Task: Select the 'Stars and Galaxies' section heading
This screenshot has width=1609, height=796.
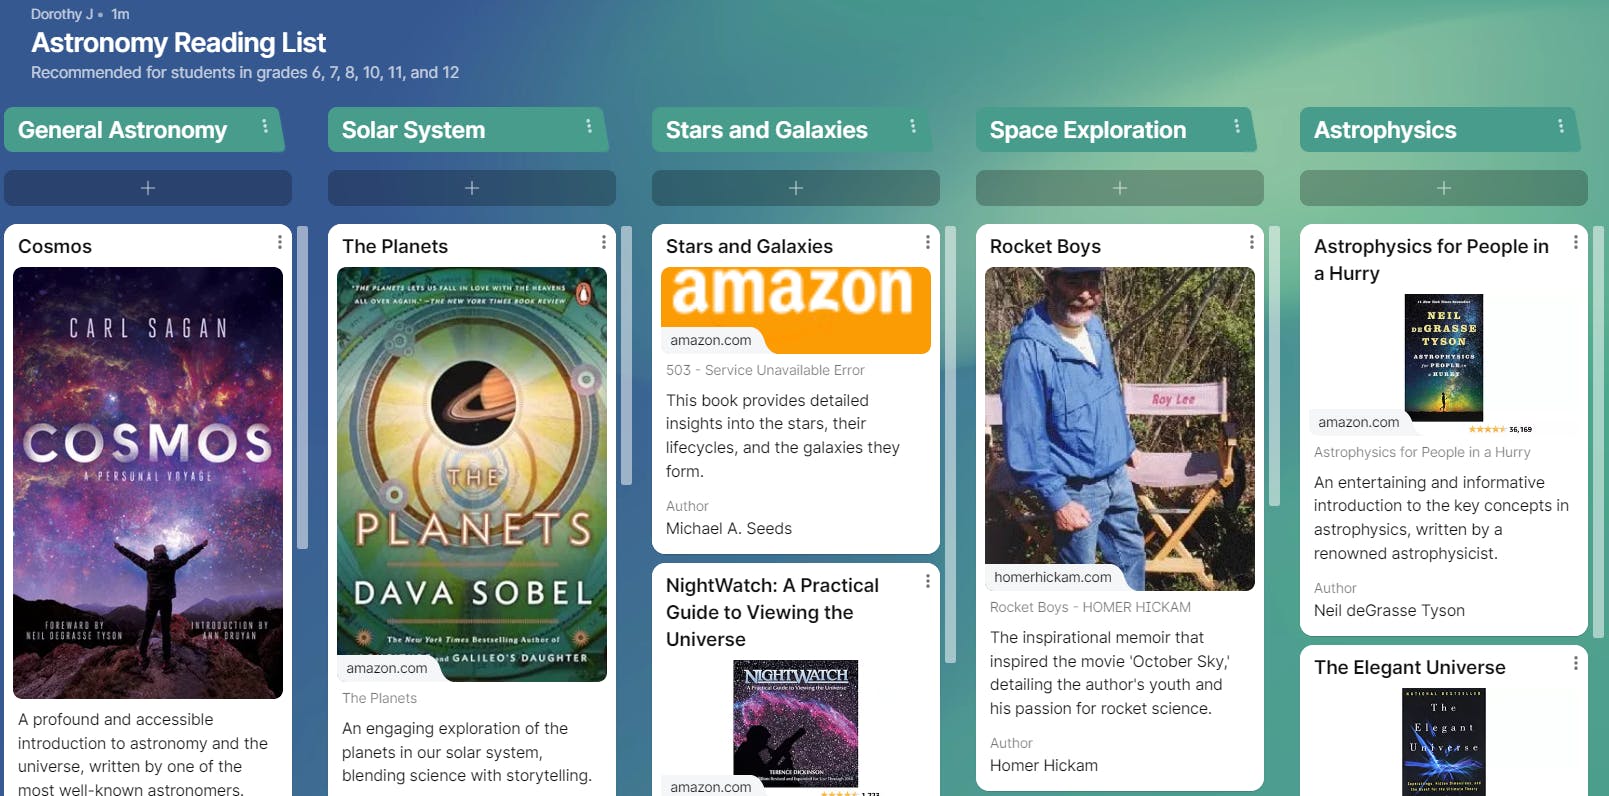Action: point(767,130)
